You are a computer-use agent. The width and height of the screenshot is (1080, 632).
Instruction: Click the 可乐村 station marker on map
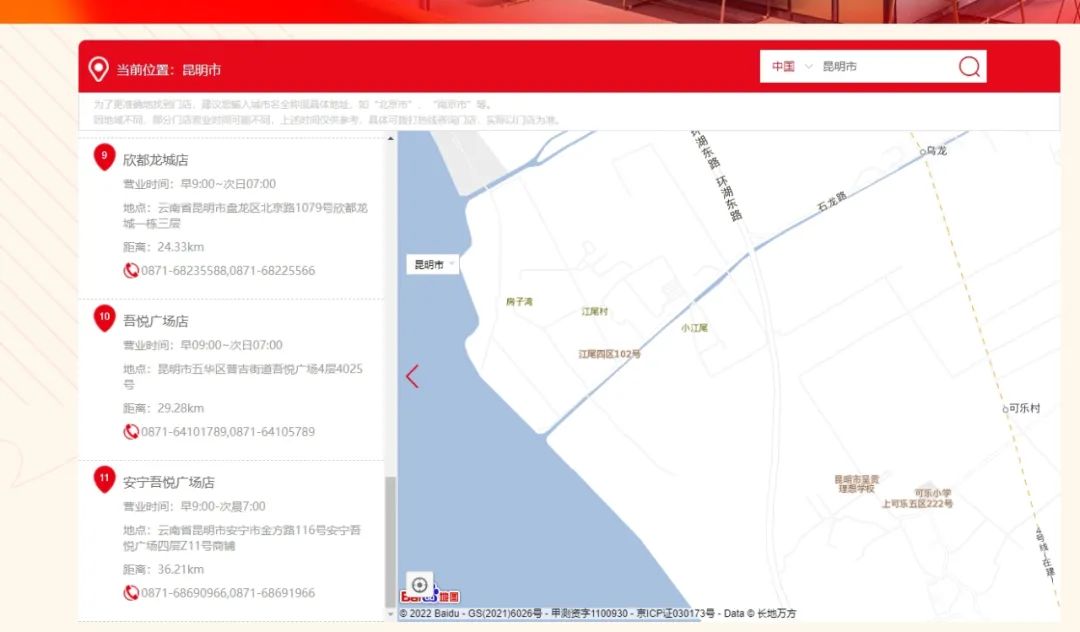pyautogui.click(x=1006, y=409)
